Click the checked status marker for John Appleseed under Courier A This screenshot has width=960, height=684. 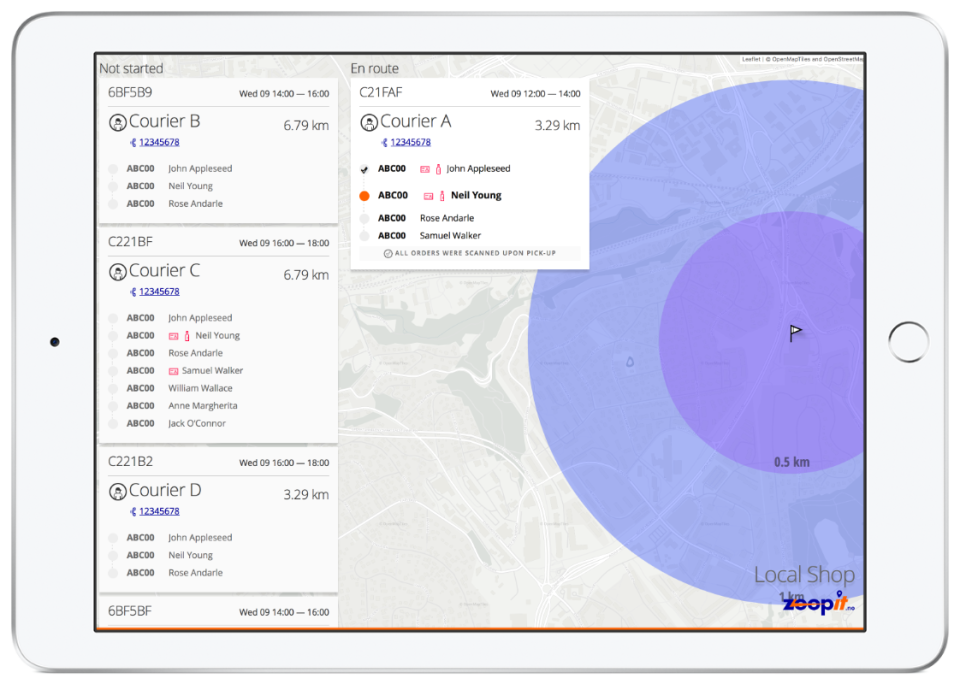(x=365, y=170)
